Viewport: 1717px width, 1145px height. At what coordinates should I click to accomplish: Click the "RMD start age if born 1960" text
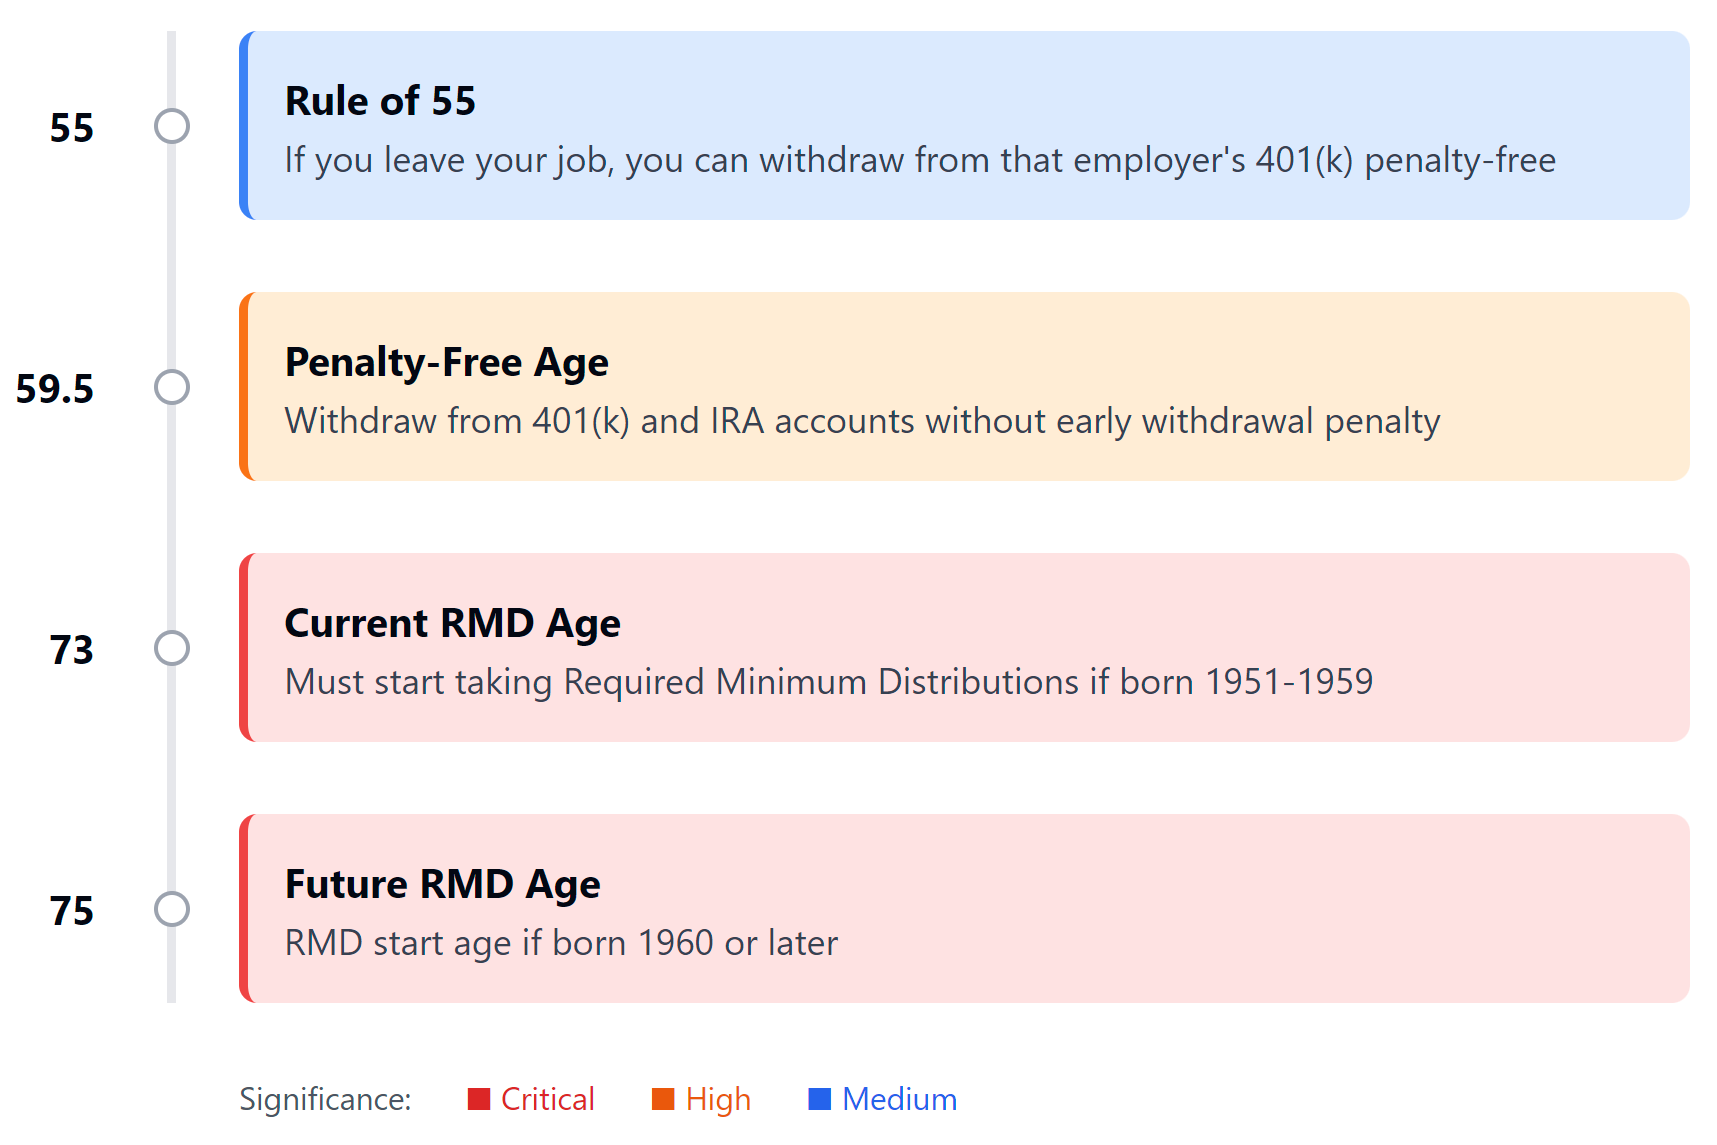pyautogui.click(x=561, y=943)
